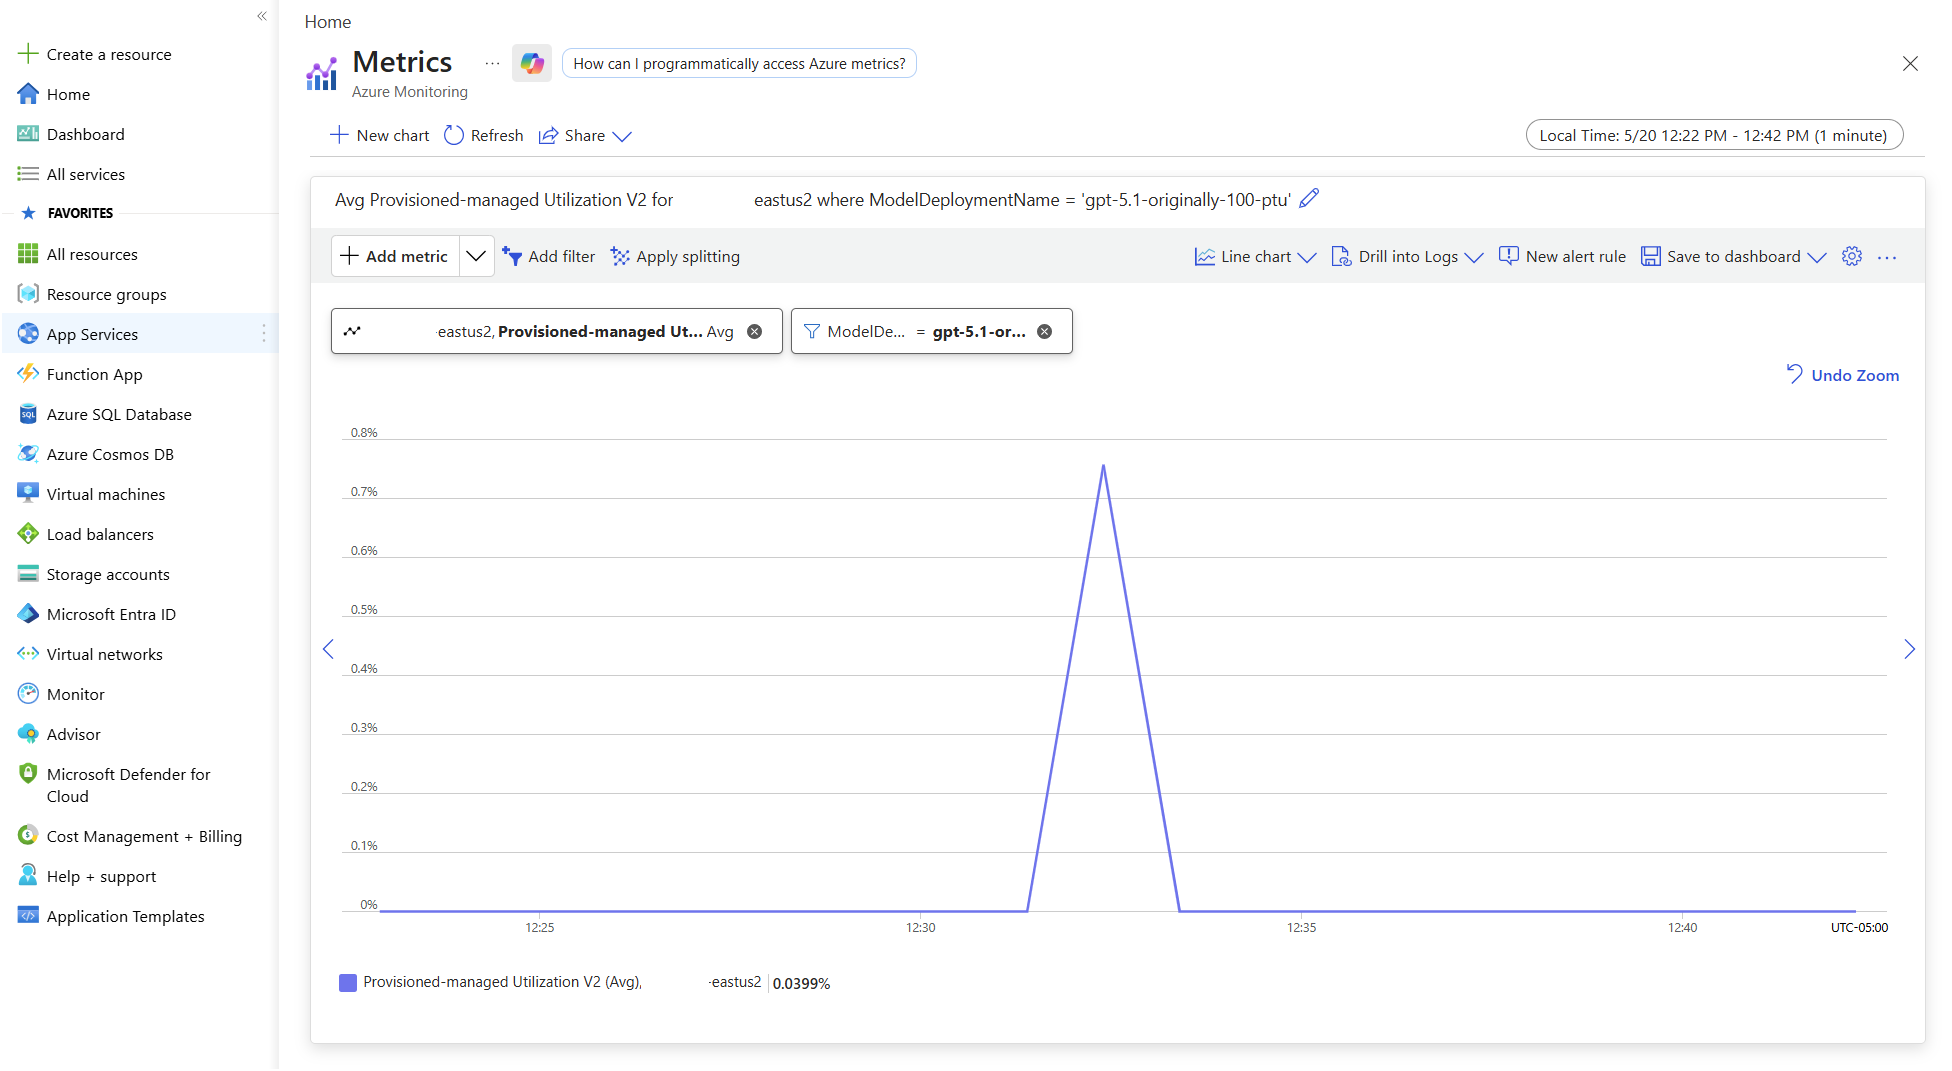Remove the ModelDeploymentName filter pill
The image size is (1952, 1071).
point(1045,332)
